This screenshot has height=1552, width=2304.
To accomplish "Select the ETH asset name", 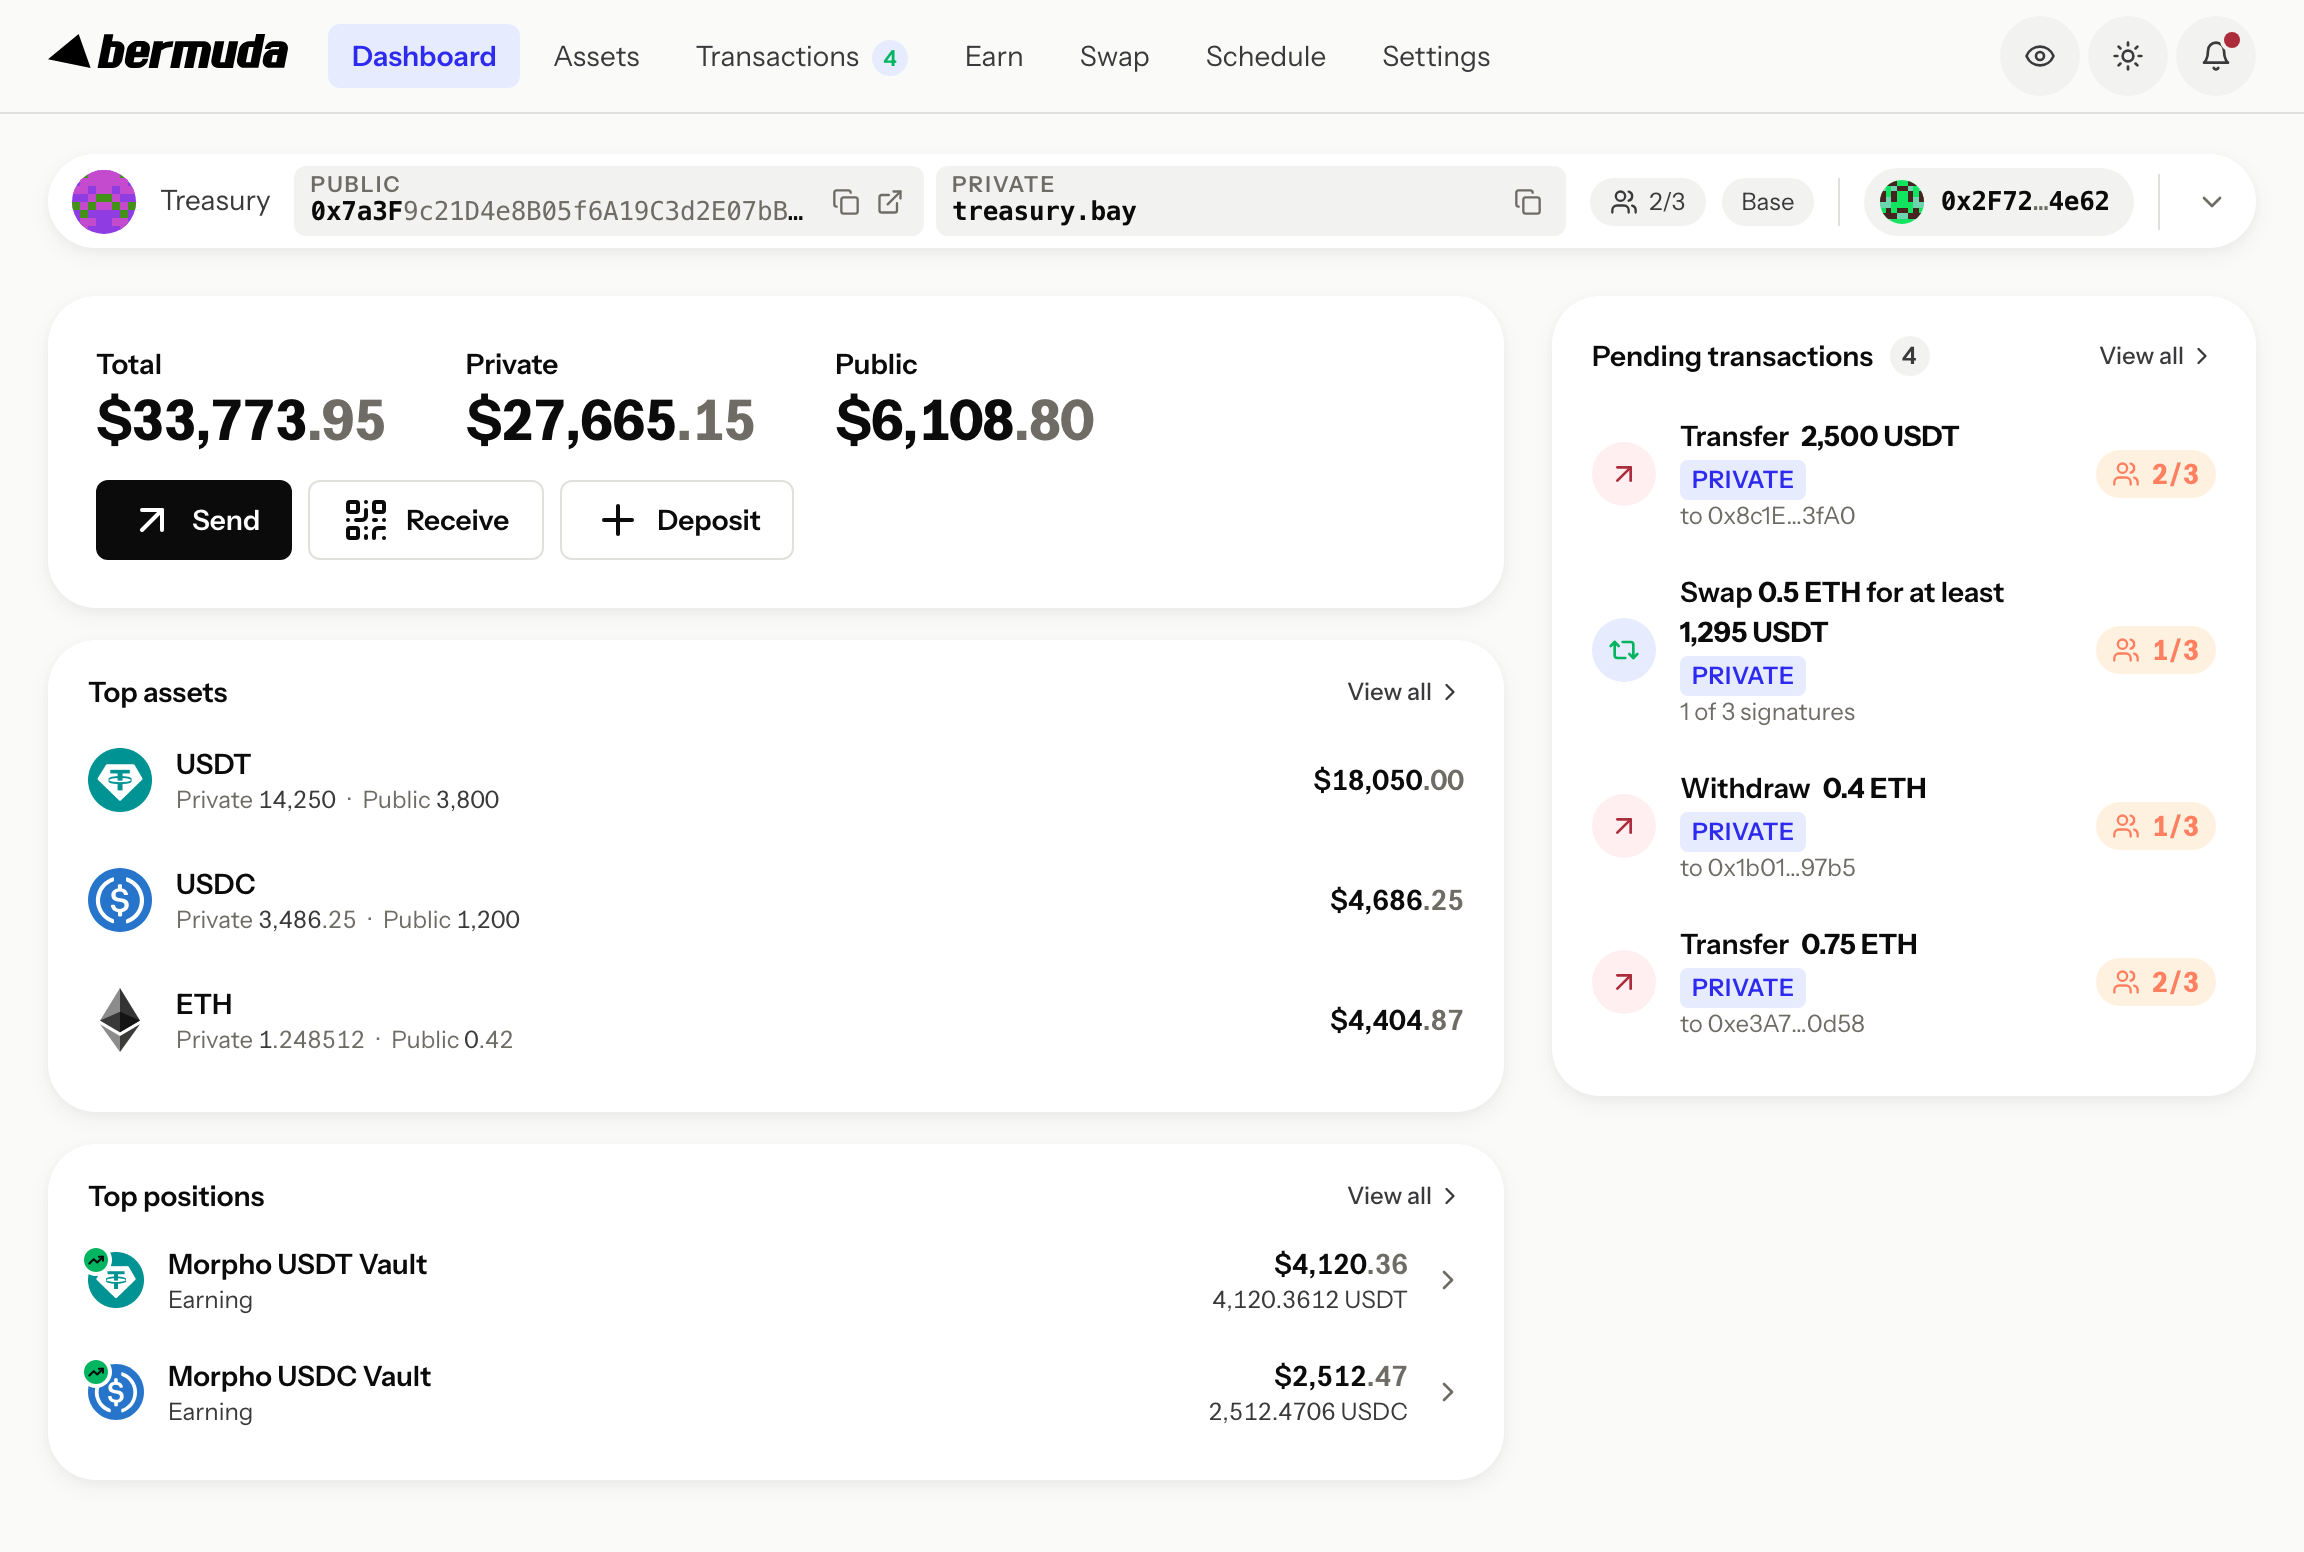I will [204, 1004].
